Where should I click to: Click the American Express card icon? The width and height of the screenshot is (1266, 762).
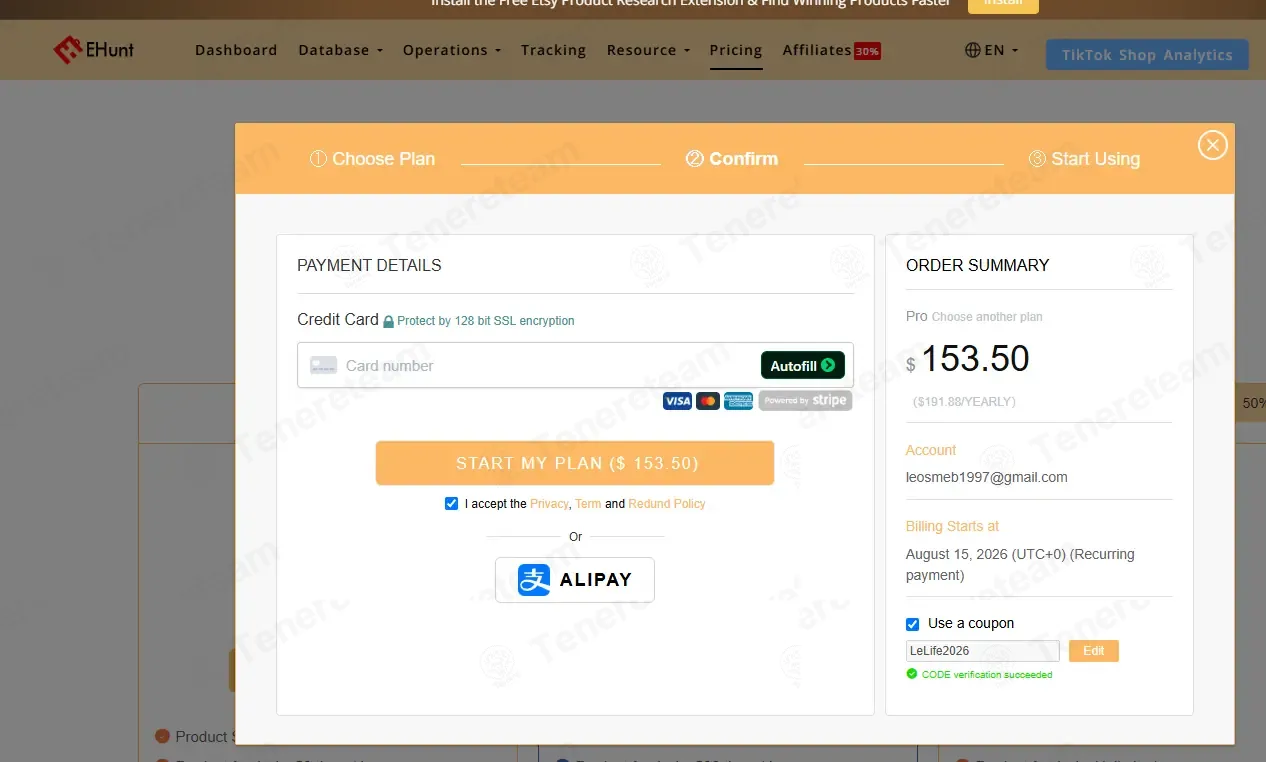click(x=738, y=401)
